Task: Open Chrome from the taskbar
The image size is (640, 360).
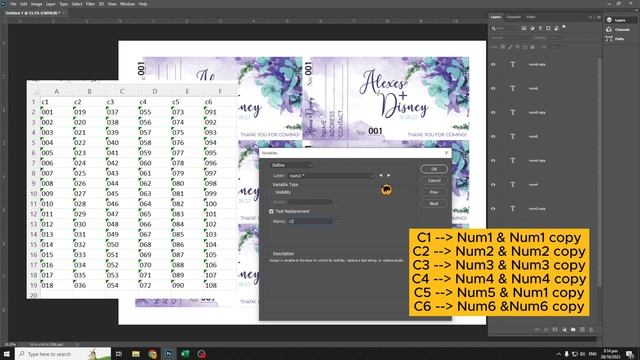Action: click(x=152, y=354)
